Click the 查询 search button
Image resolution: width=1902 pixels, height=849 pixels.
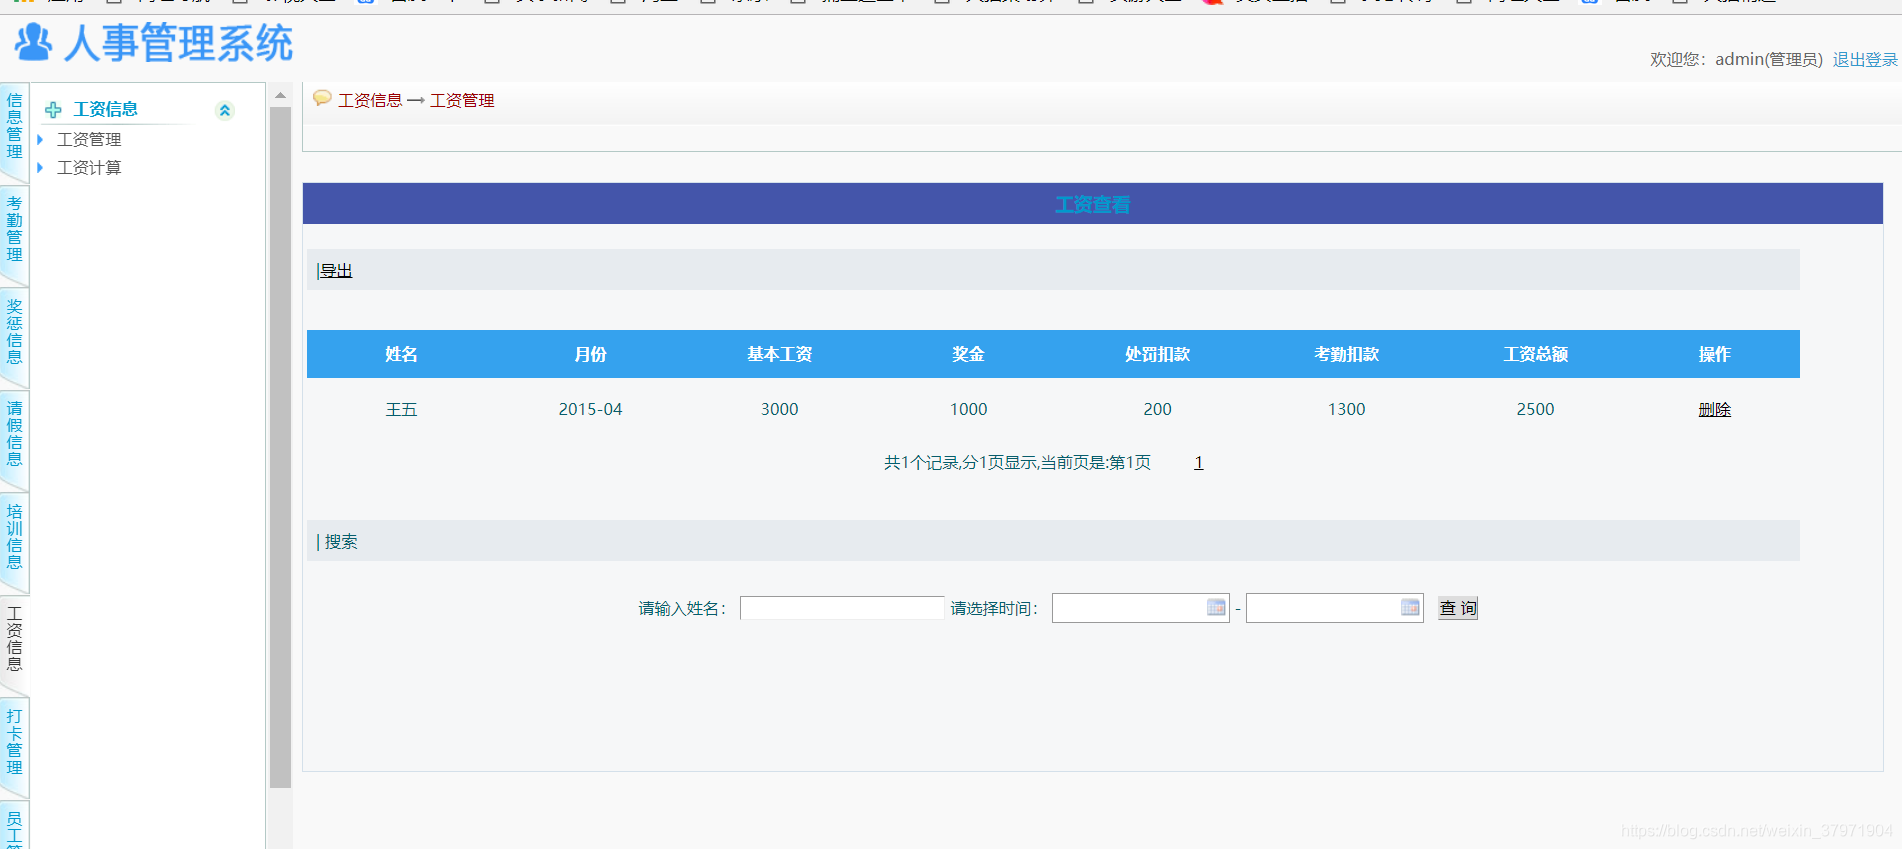coord(1458,608)
